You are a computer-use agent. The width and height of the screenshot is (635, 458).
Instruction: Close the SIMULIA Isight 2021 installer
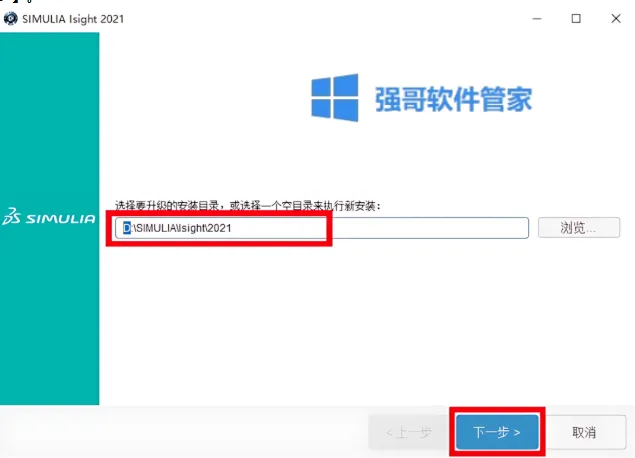tap(616, 19)
